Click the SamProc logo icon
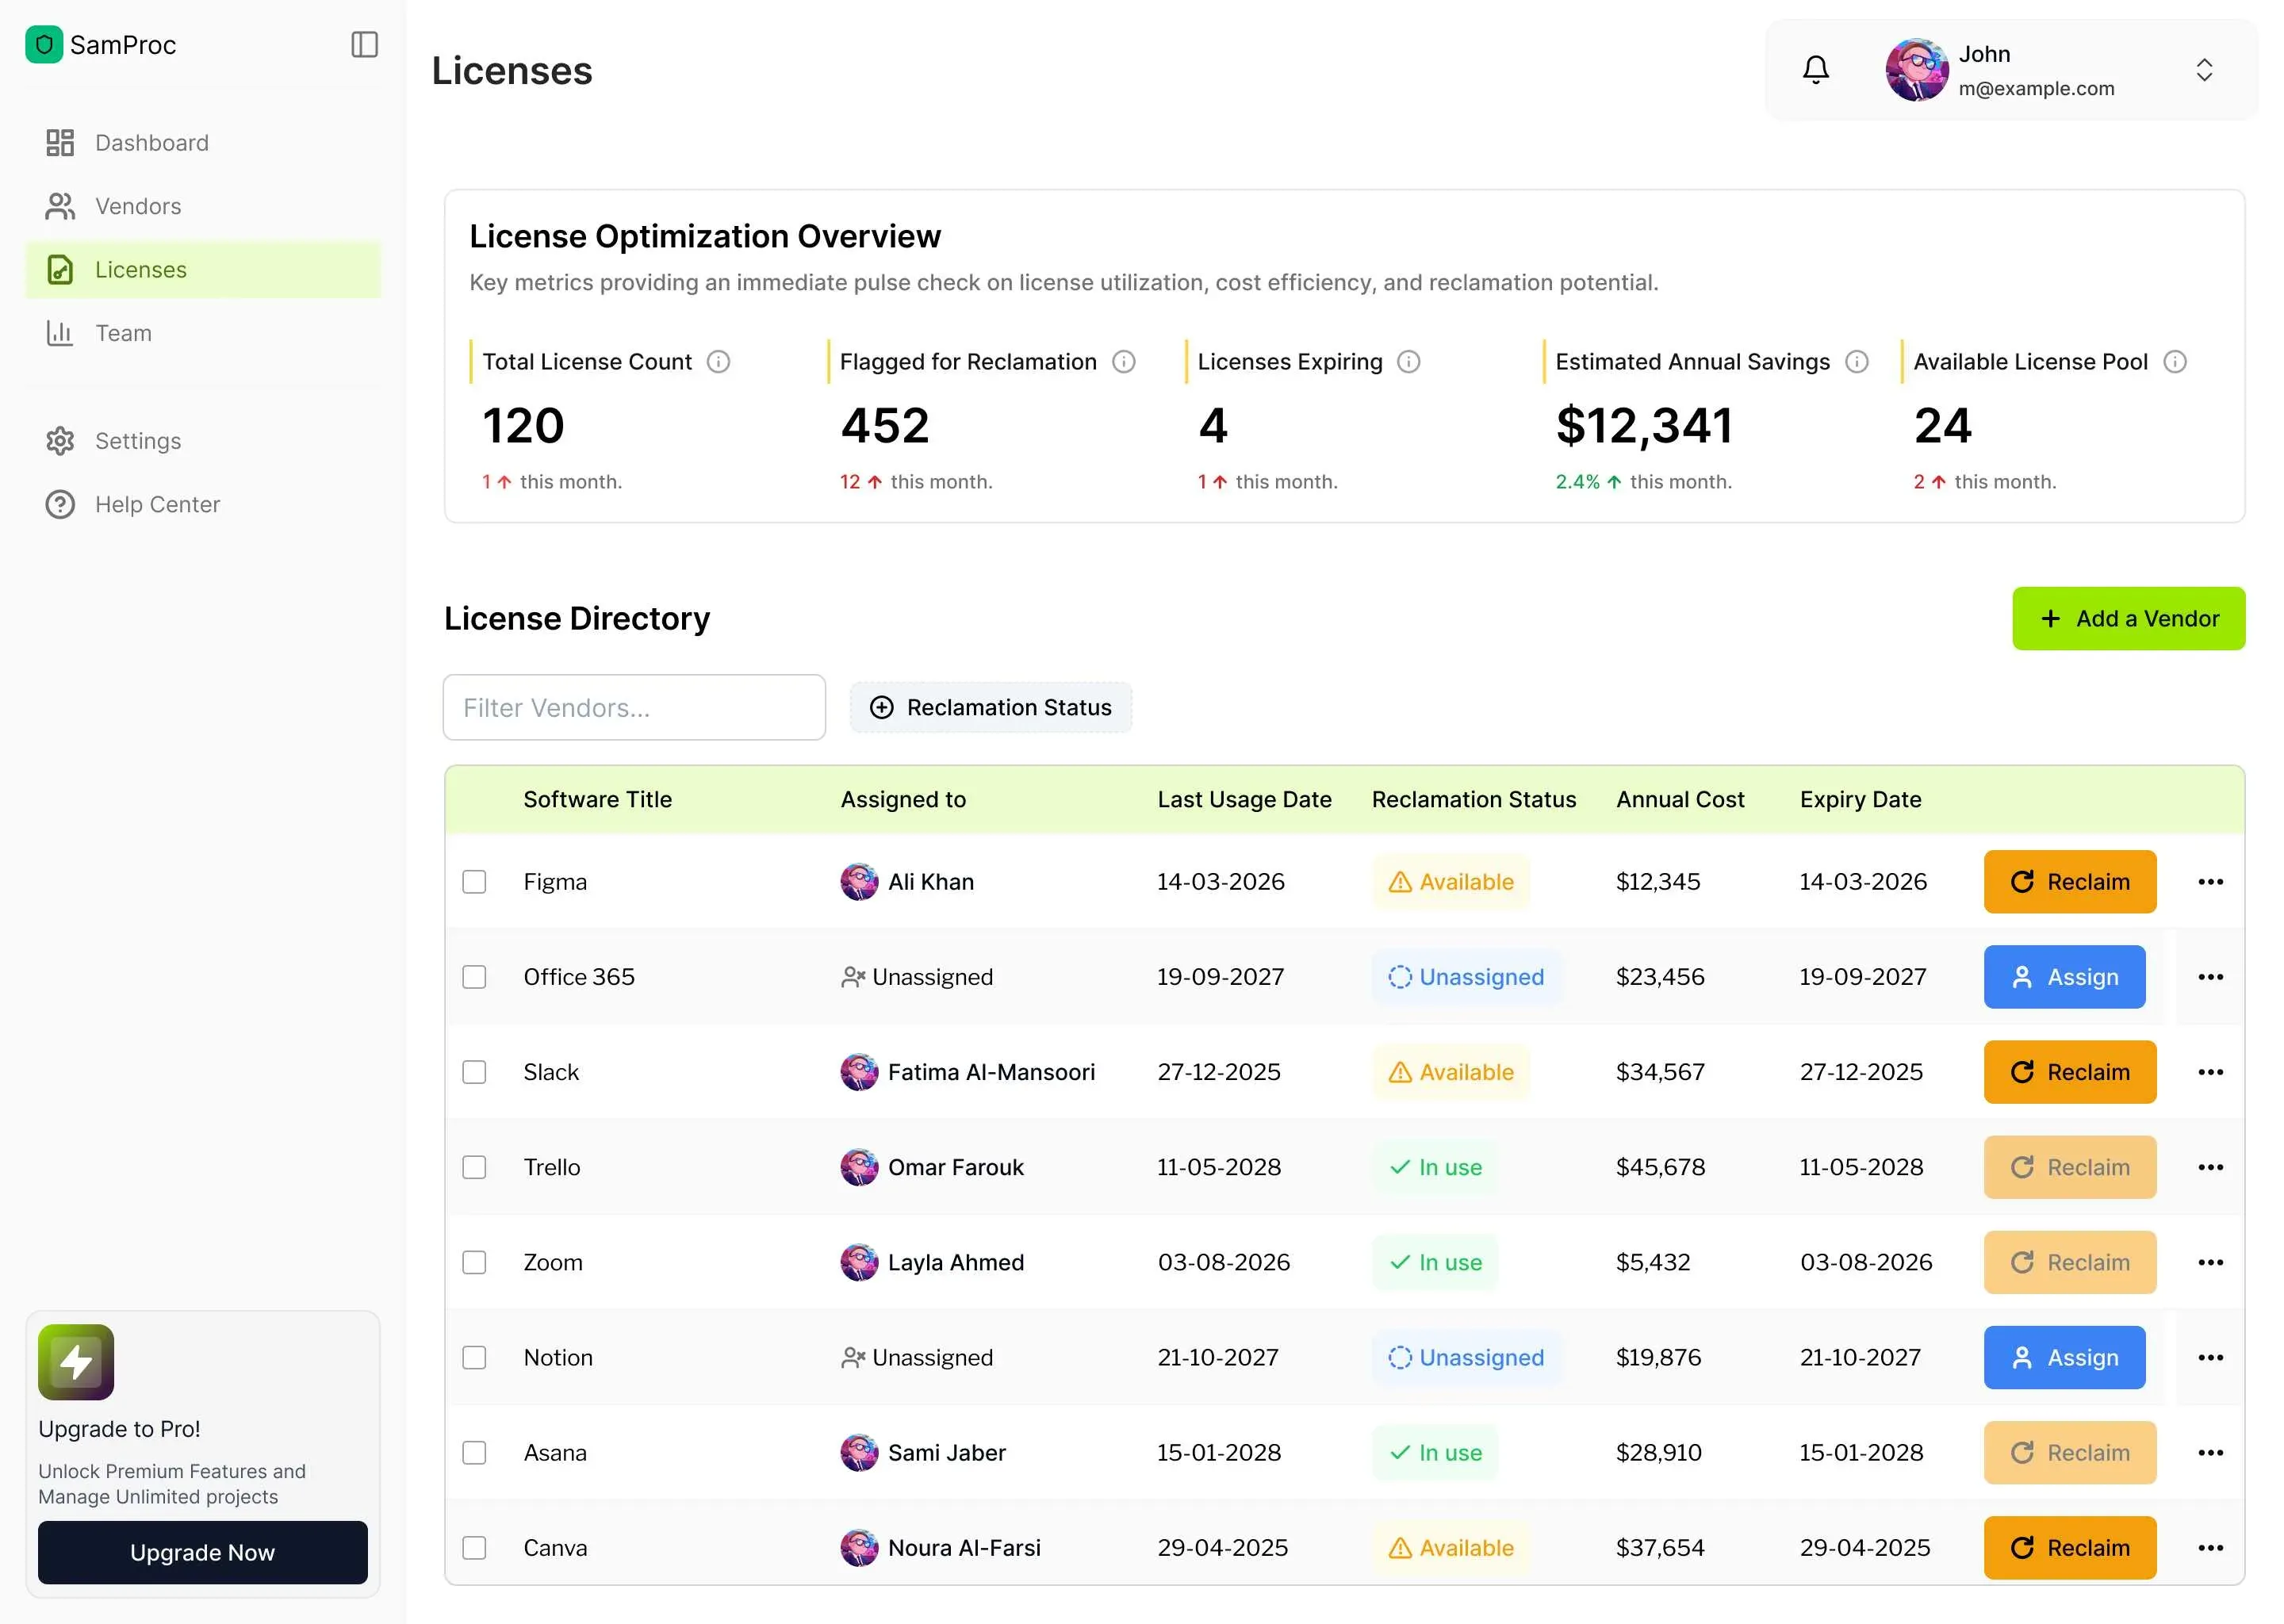The image size is (2284, 1624). [44, 45]
